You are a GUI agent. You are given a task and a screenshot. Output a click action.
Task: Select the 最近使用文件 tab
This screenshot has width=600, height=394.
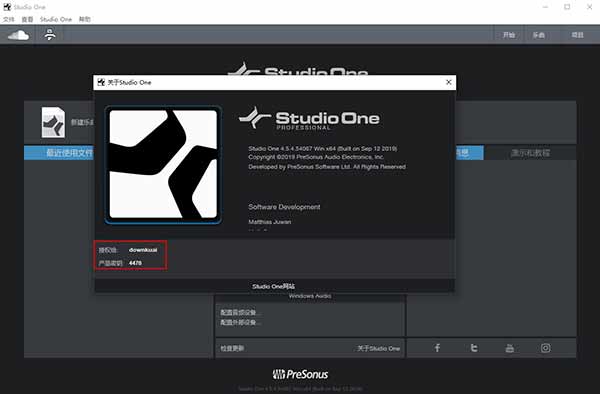pyautogui.click(x=59, y=153)
